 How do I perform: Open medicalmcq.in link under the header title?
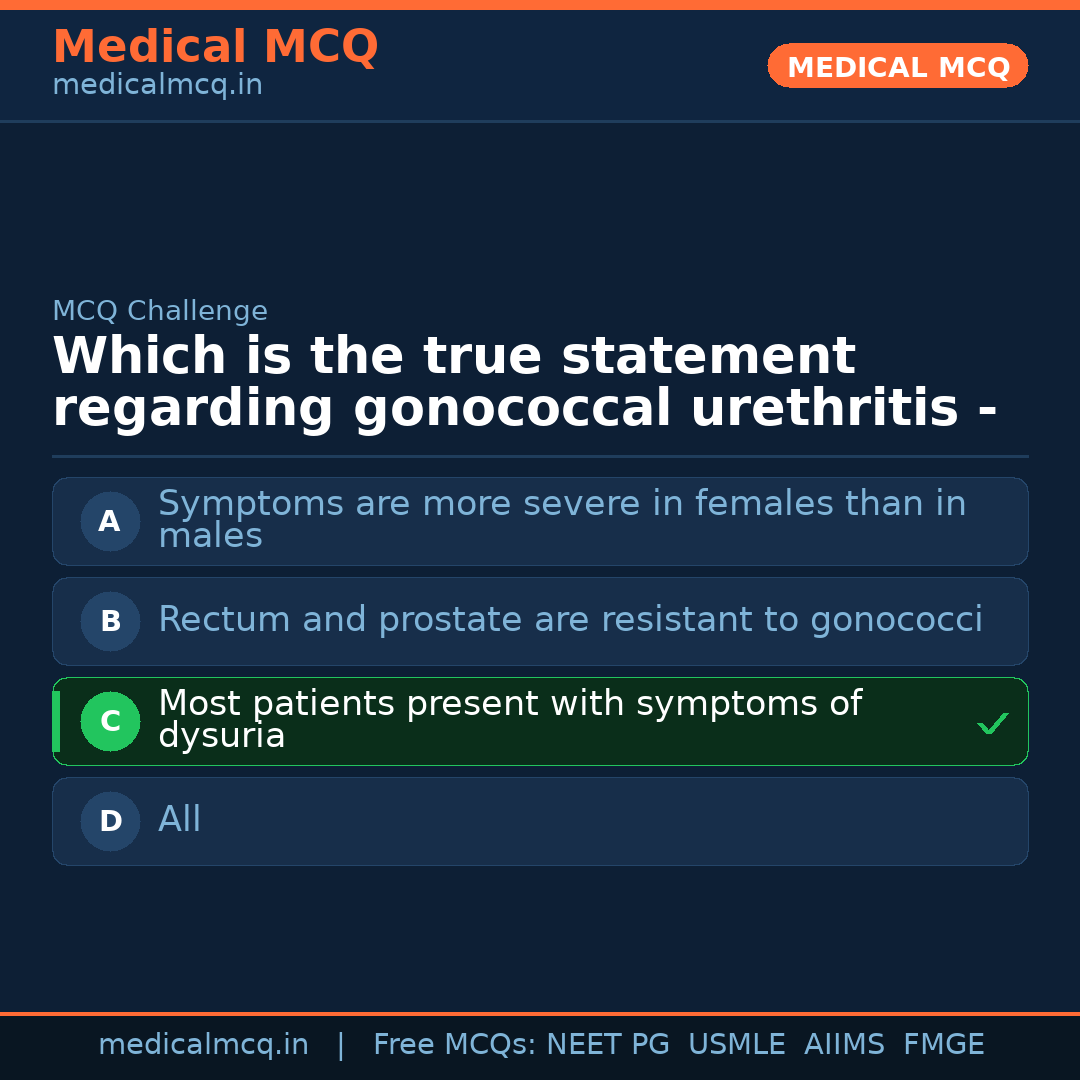pos(157,86)
